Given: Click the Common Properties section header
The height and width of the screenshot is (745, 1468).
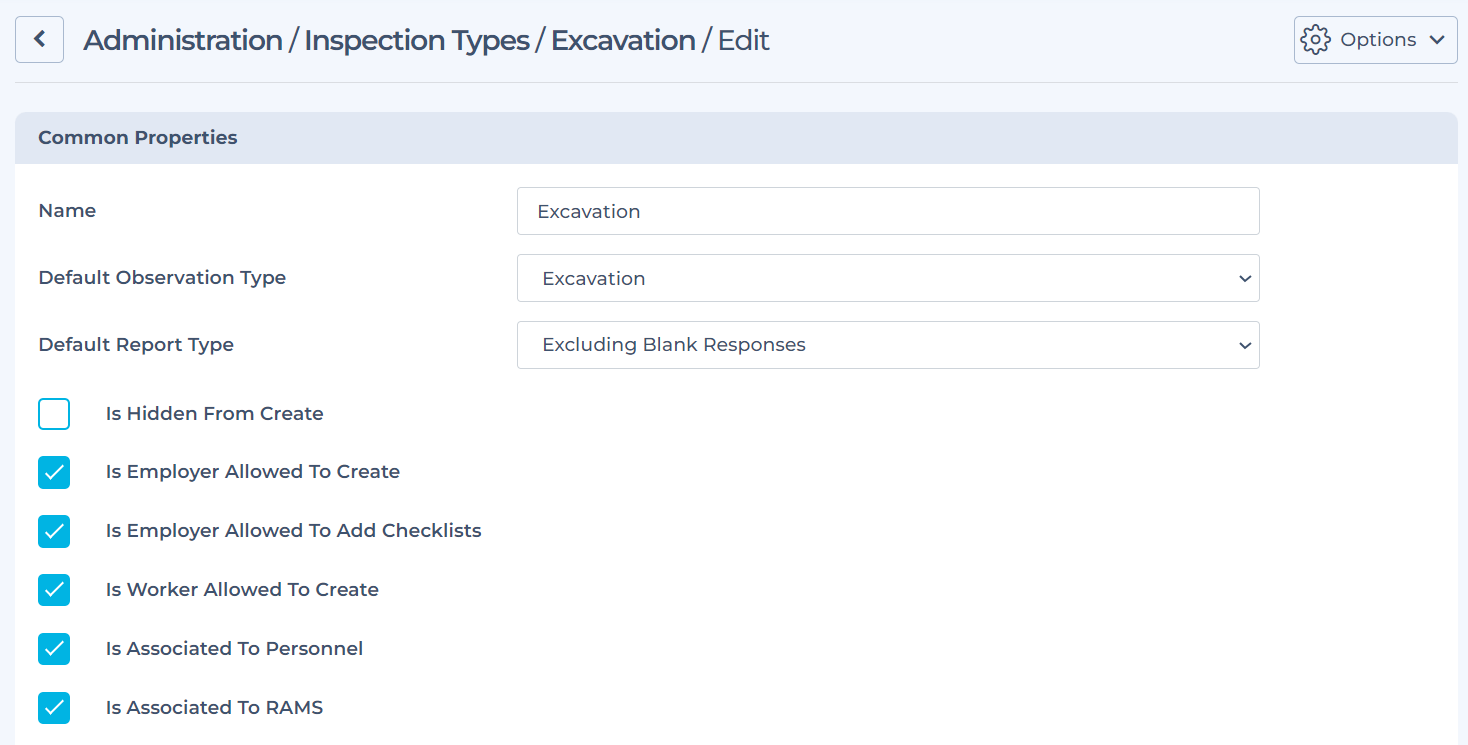Looking at the screenshot, I should (x=736, y=138).
